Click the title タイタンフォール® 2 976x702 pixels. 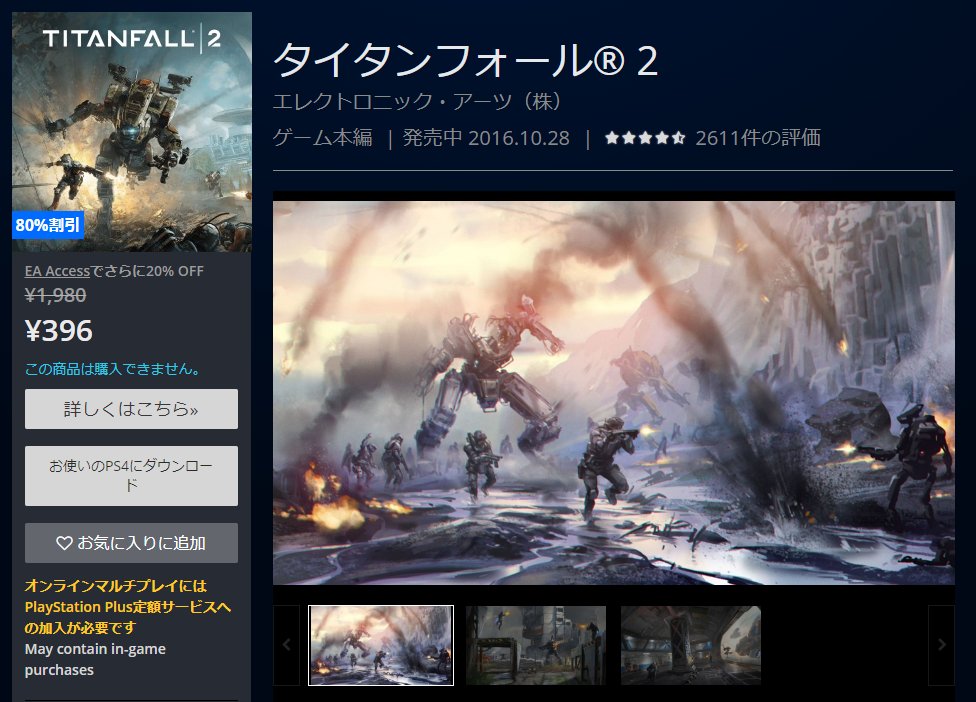point(466,60)
